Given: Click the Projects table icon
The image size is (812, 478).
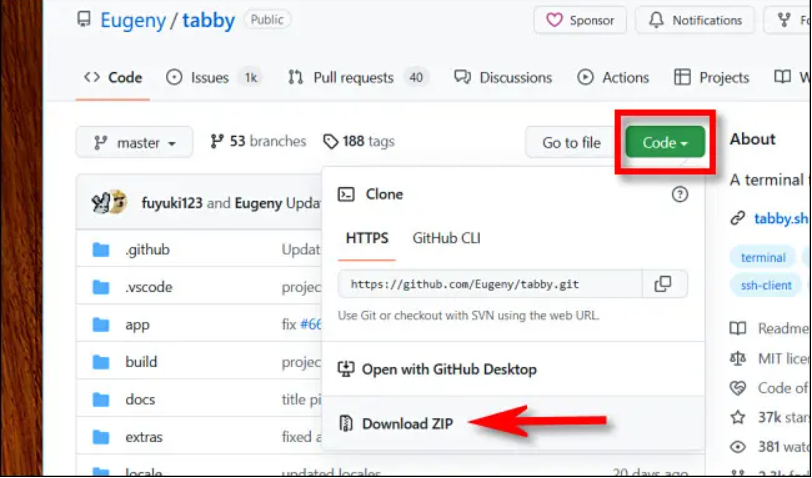Looking at the screenshot, I should pyautogui.click(x=682, y=77).
